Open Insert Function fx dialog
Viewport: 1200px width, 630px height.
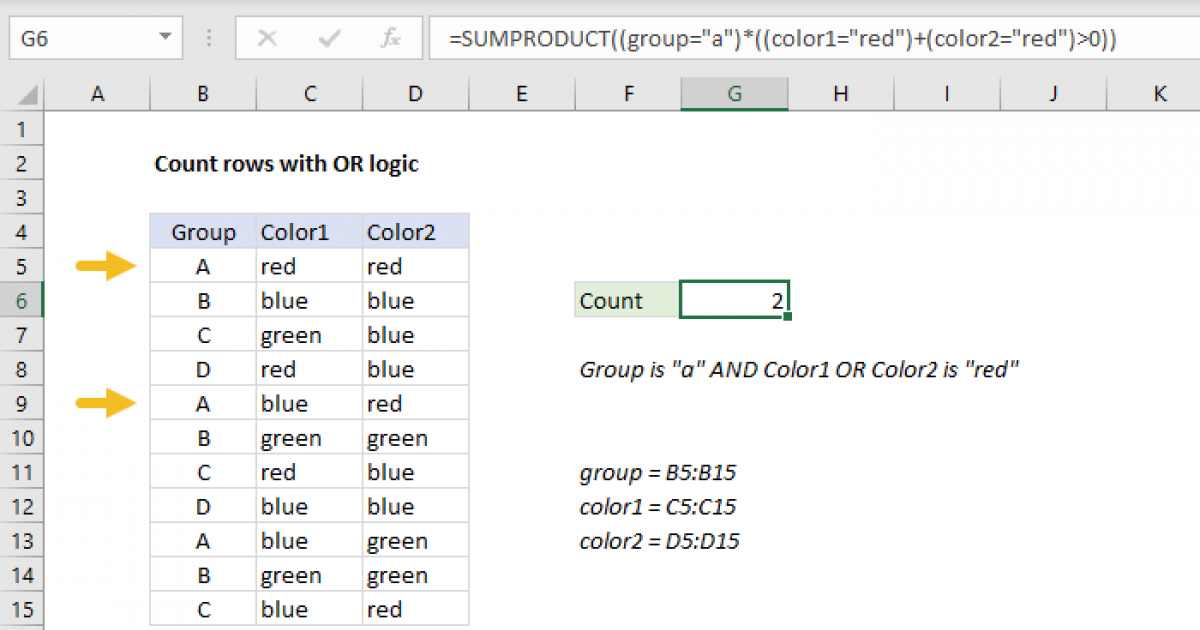tap(390, 39)
